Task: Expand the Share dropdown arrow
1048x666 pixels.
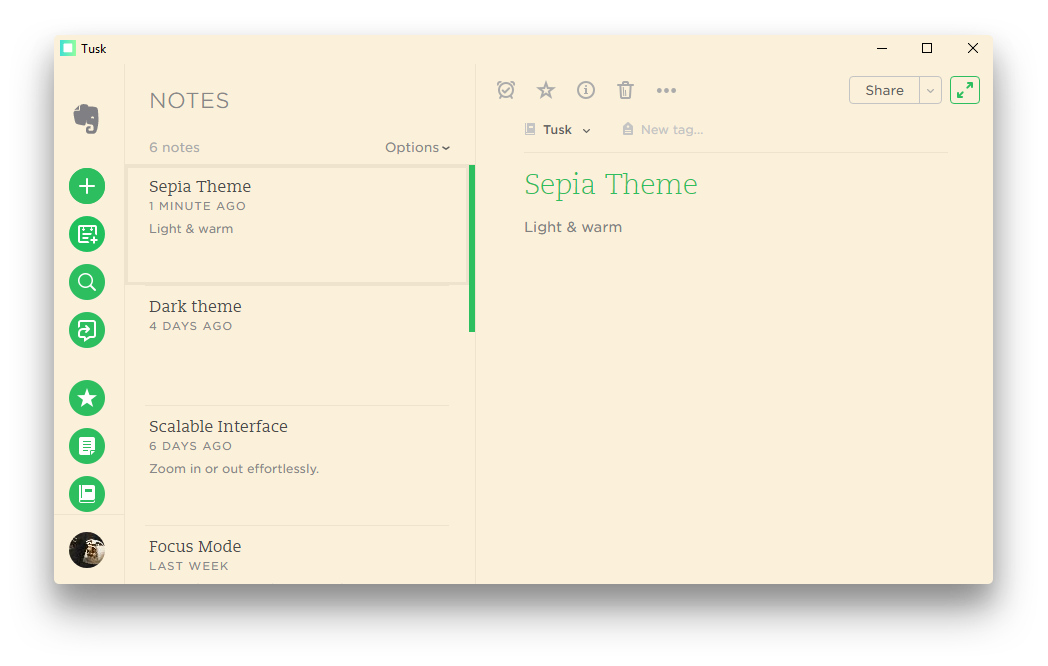Action: [x=930, y=90]
